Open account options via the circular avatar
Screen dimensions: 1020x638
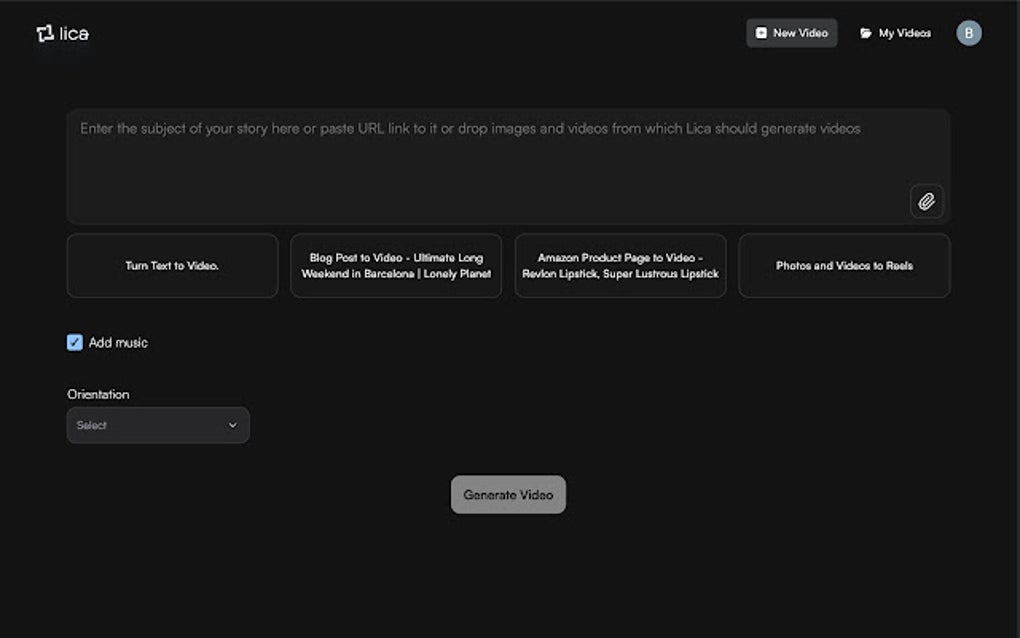pyautogui.click(x=968, y=32)
